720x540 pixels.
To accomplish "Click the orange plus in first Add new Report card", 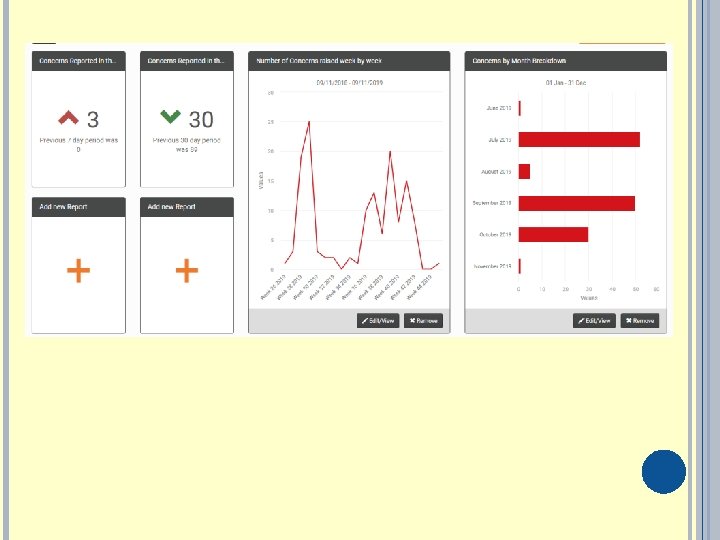I will coord(79,270).
